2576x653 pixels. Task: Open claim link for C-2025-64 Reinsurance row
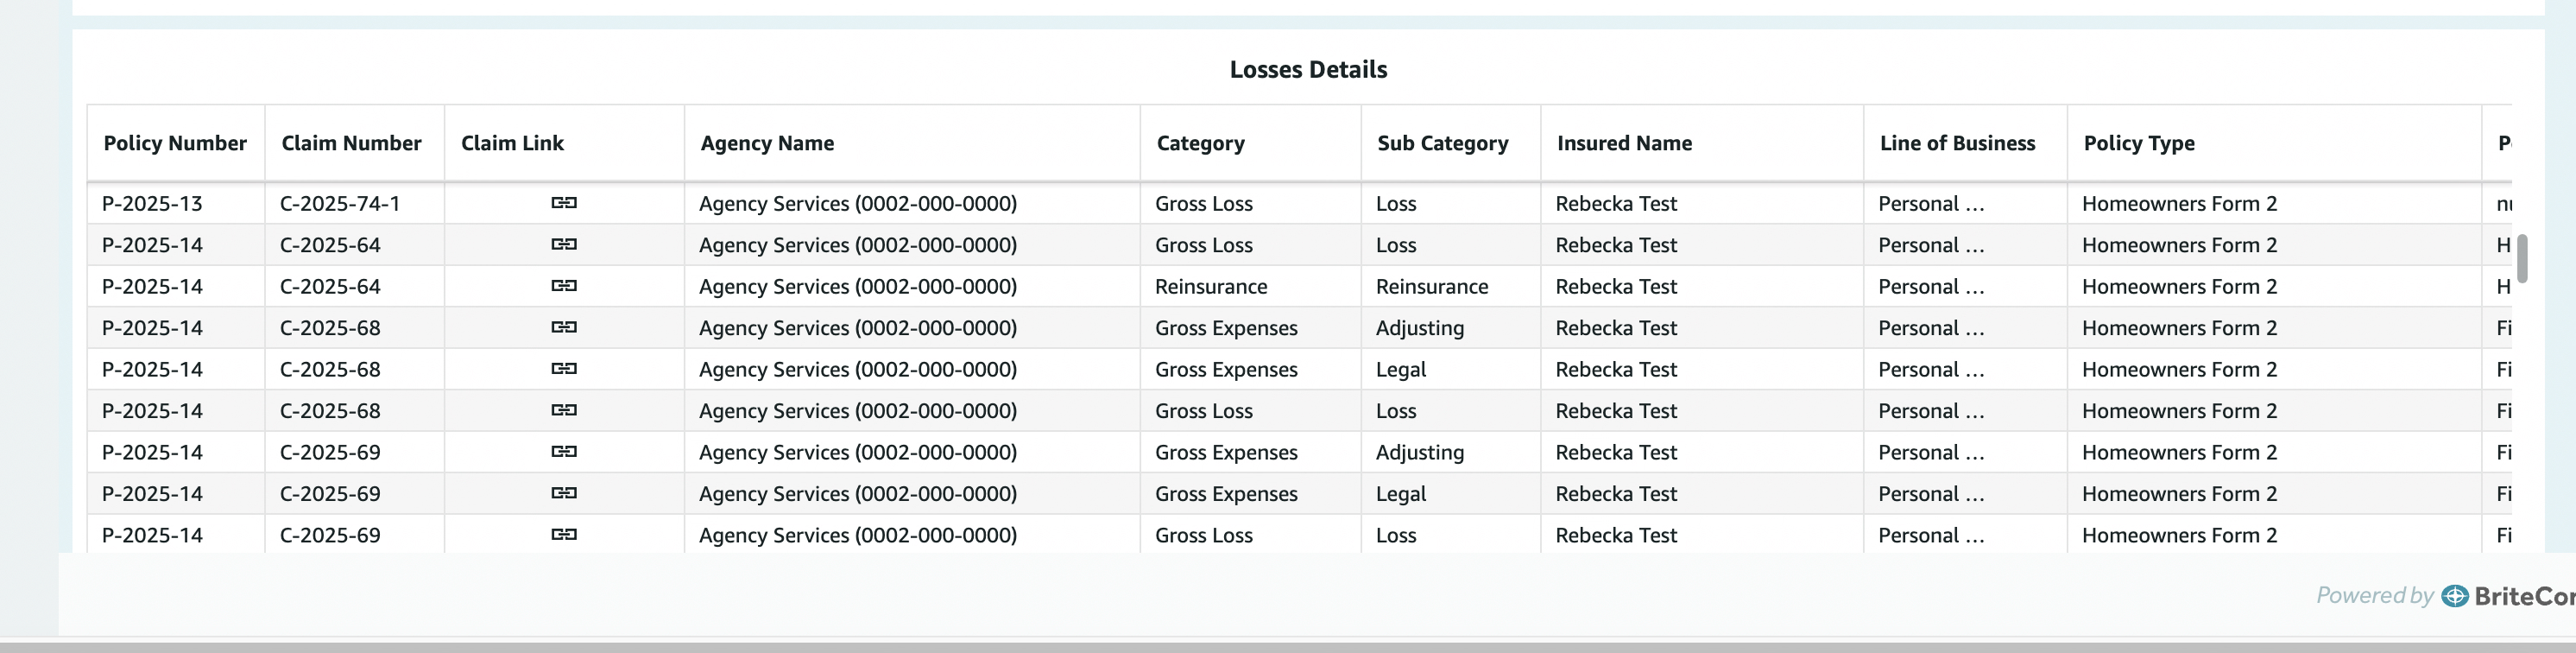[564, 286]
